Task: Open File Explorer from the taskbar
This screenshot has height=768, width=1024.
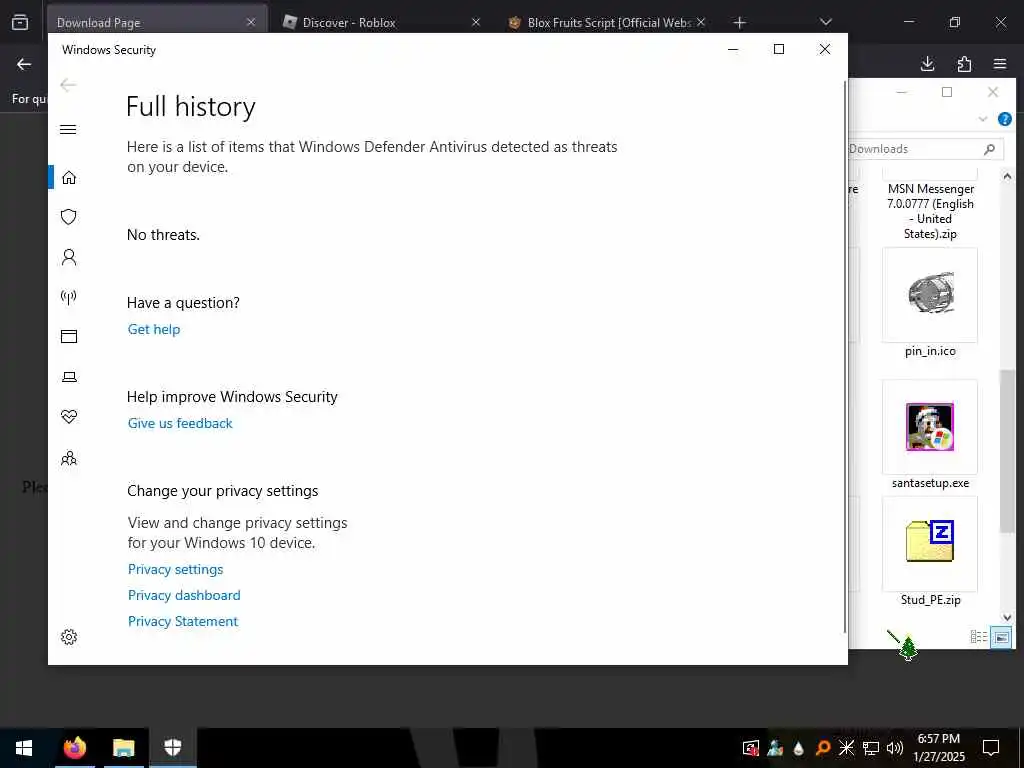Action: 123,748
